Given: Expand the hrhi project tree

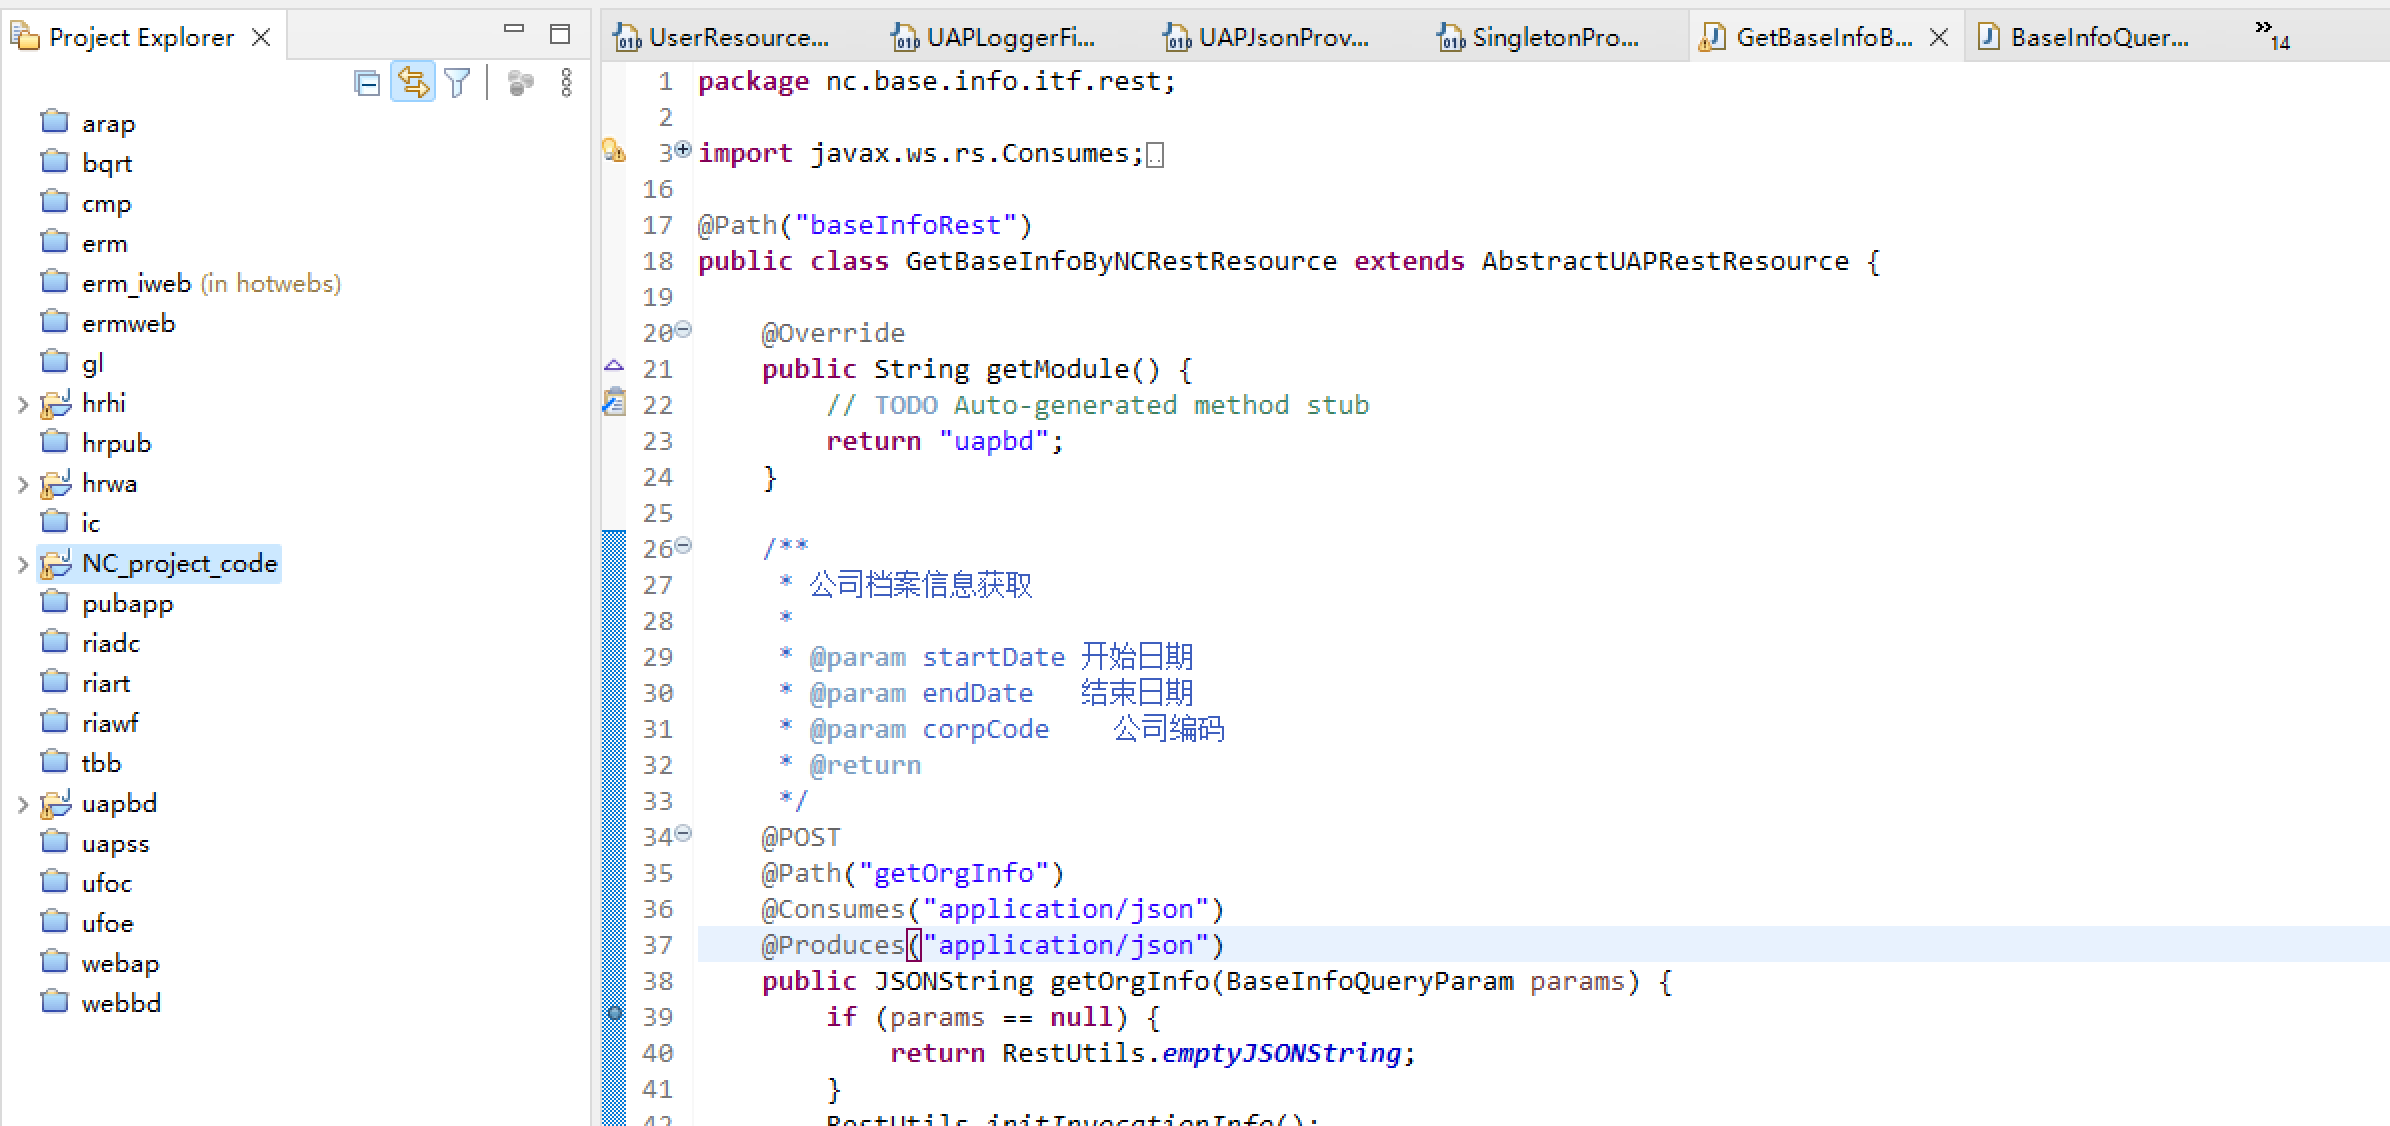Looking at the screenshot, I should (22, 405).
